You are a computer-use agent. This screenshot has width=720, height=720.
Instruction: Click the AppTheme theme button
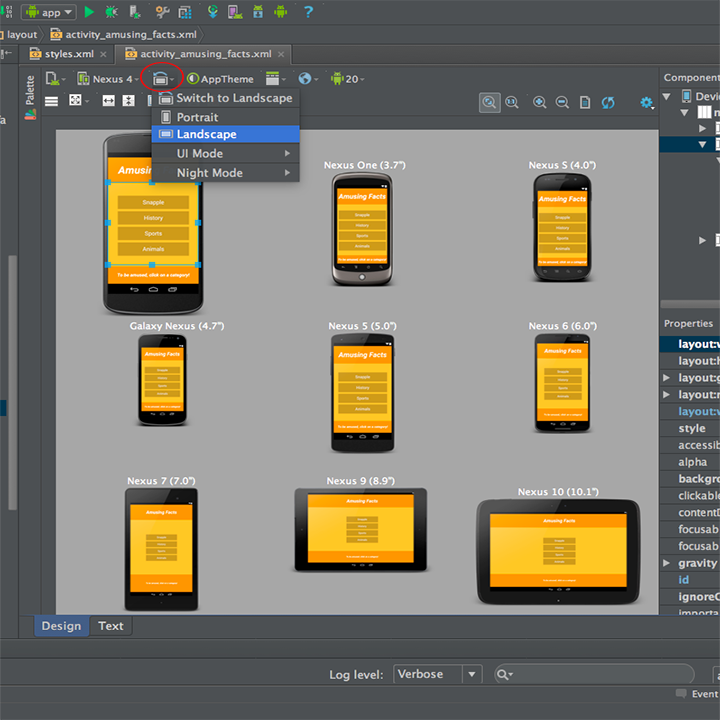tap(221, 79)
